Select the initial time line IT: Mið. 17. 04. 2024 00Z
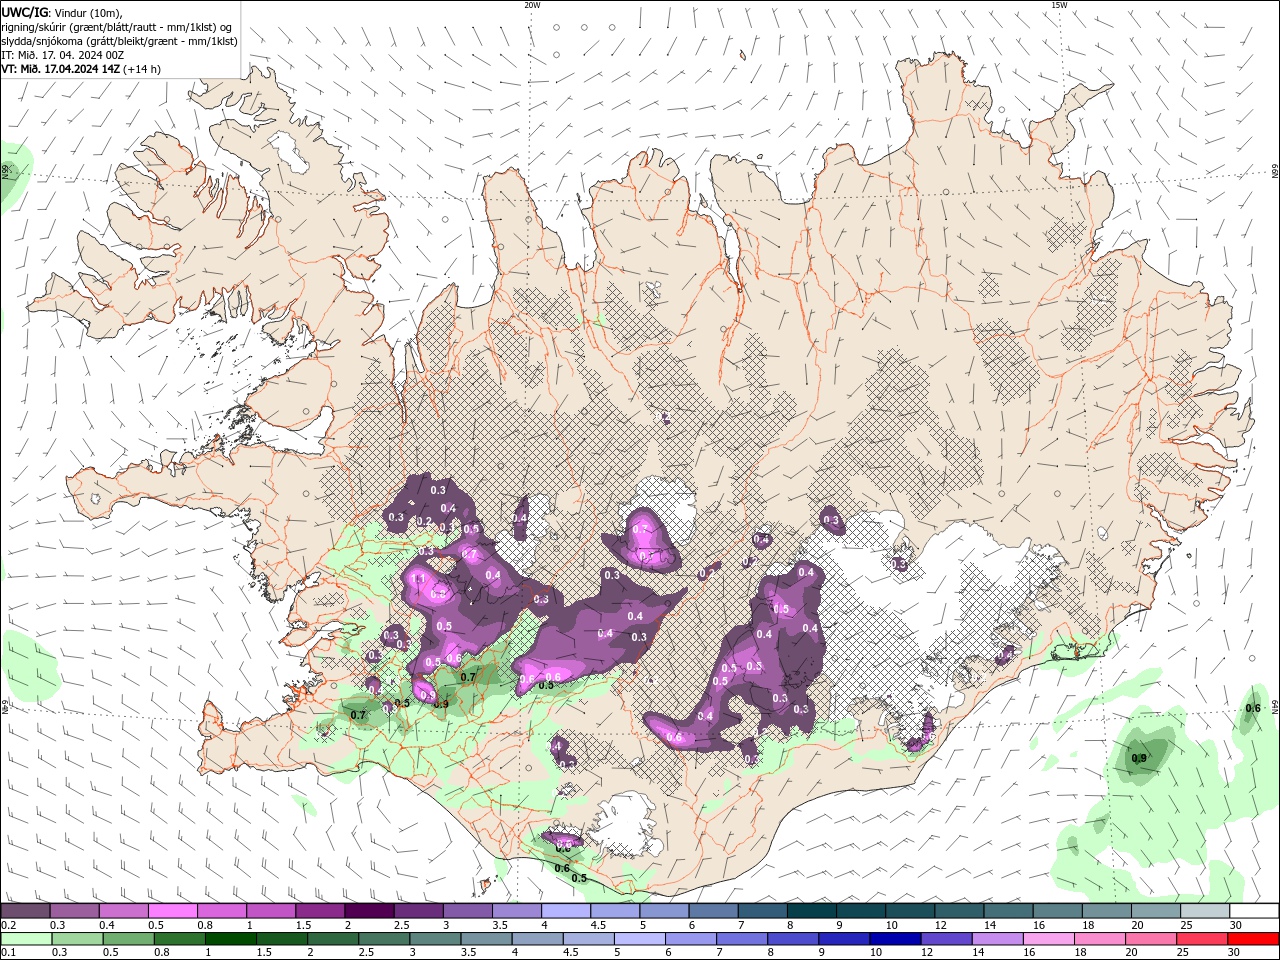This screenshot has height=960, width=1280. tap(62, 55)
